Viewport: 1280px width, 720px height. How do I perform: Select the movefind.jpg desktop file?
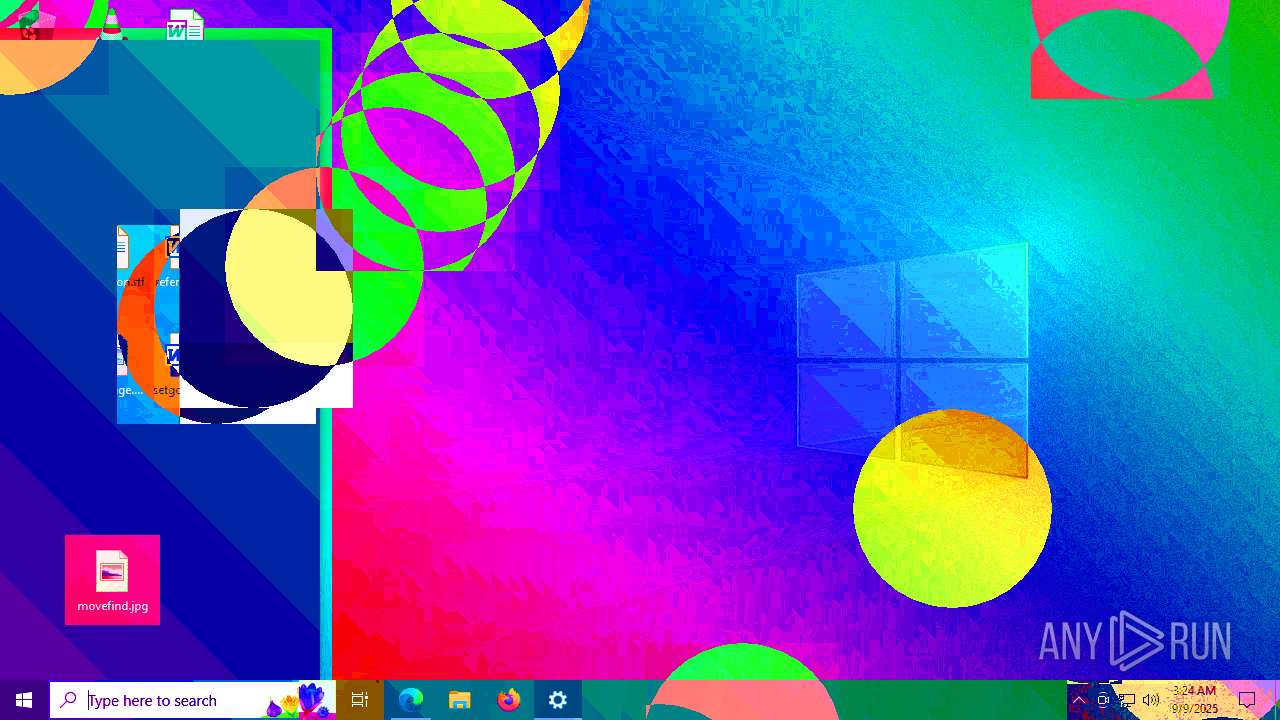coord(112,581)
